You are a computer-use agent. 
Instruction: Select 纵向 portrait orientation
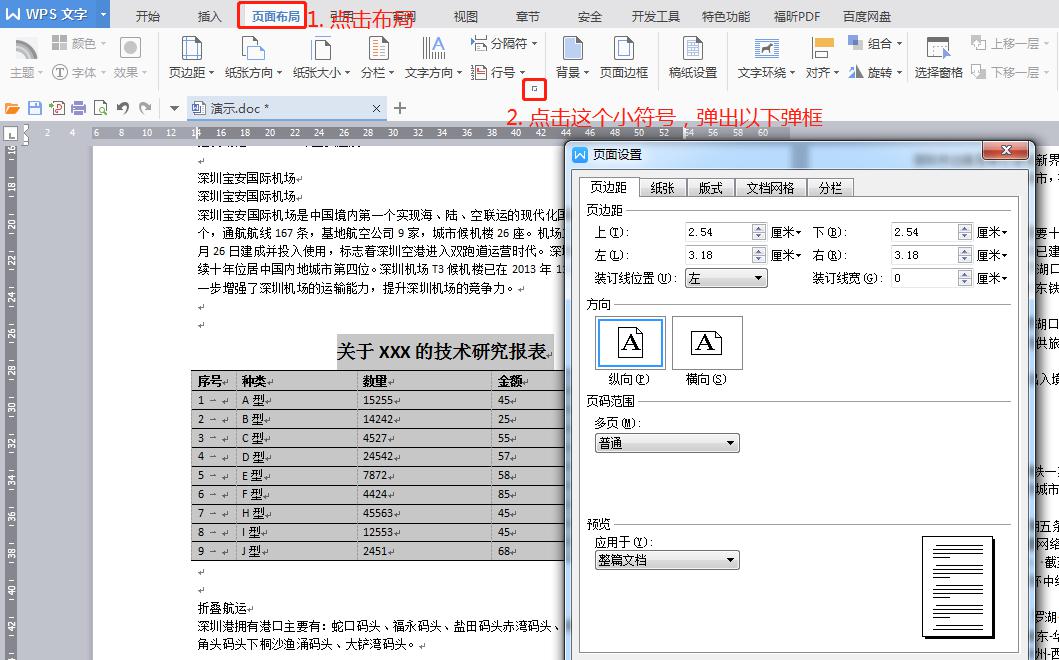coord(630,343)
